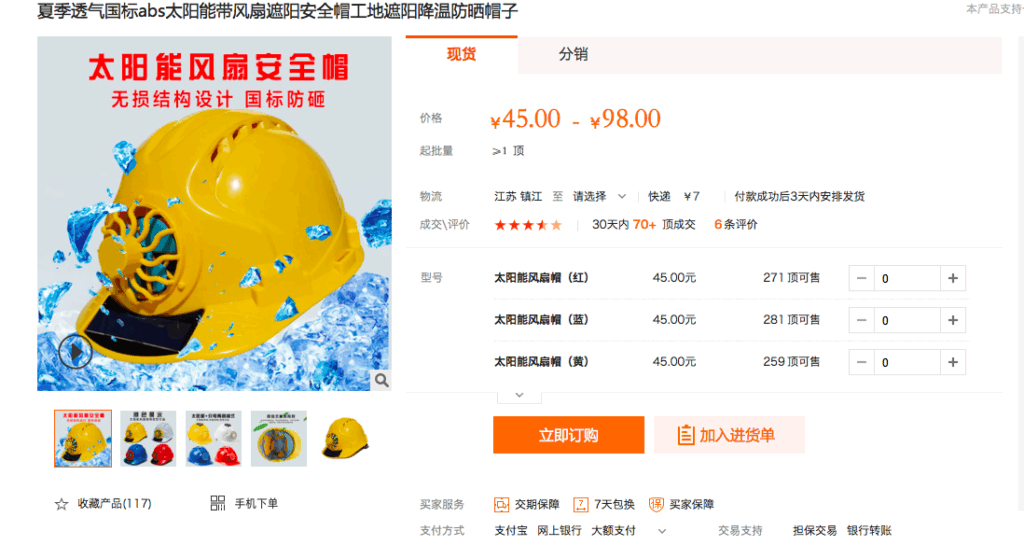
Task: Click the star icon to favorite the product
Action: coord(61,504)
